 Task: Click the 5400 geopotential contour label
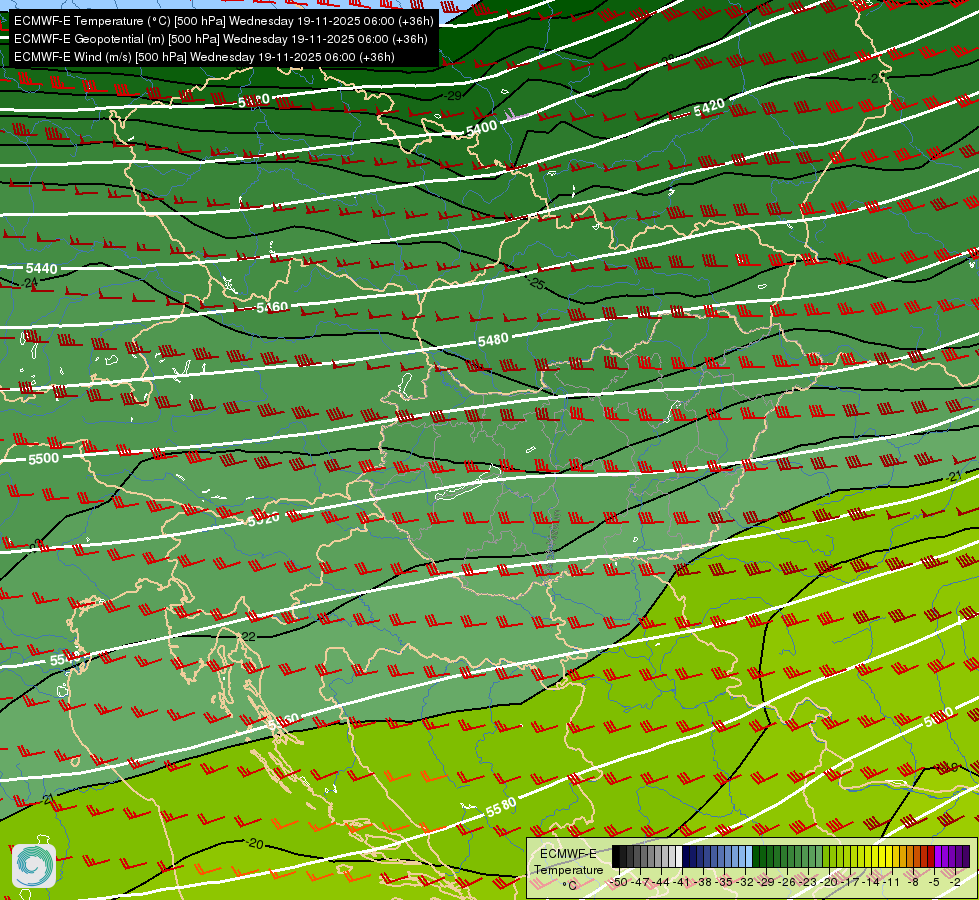pos(481,129)
